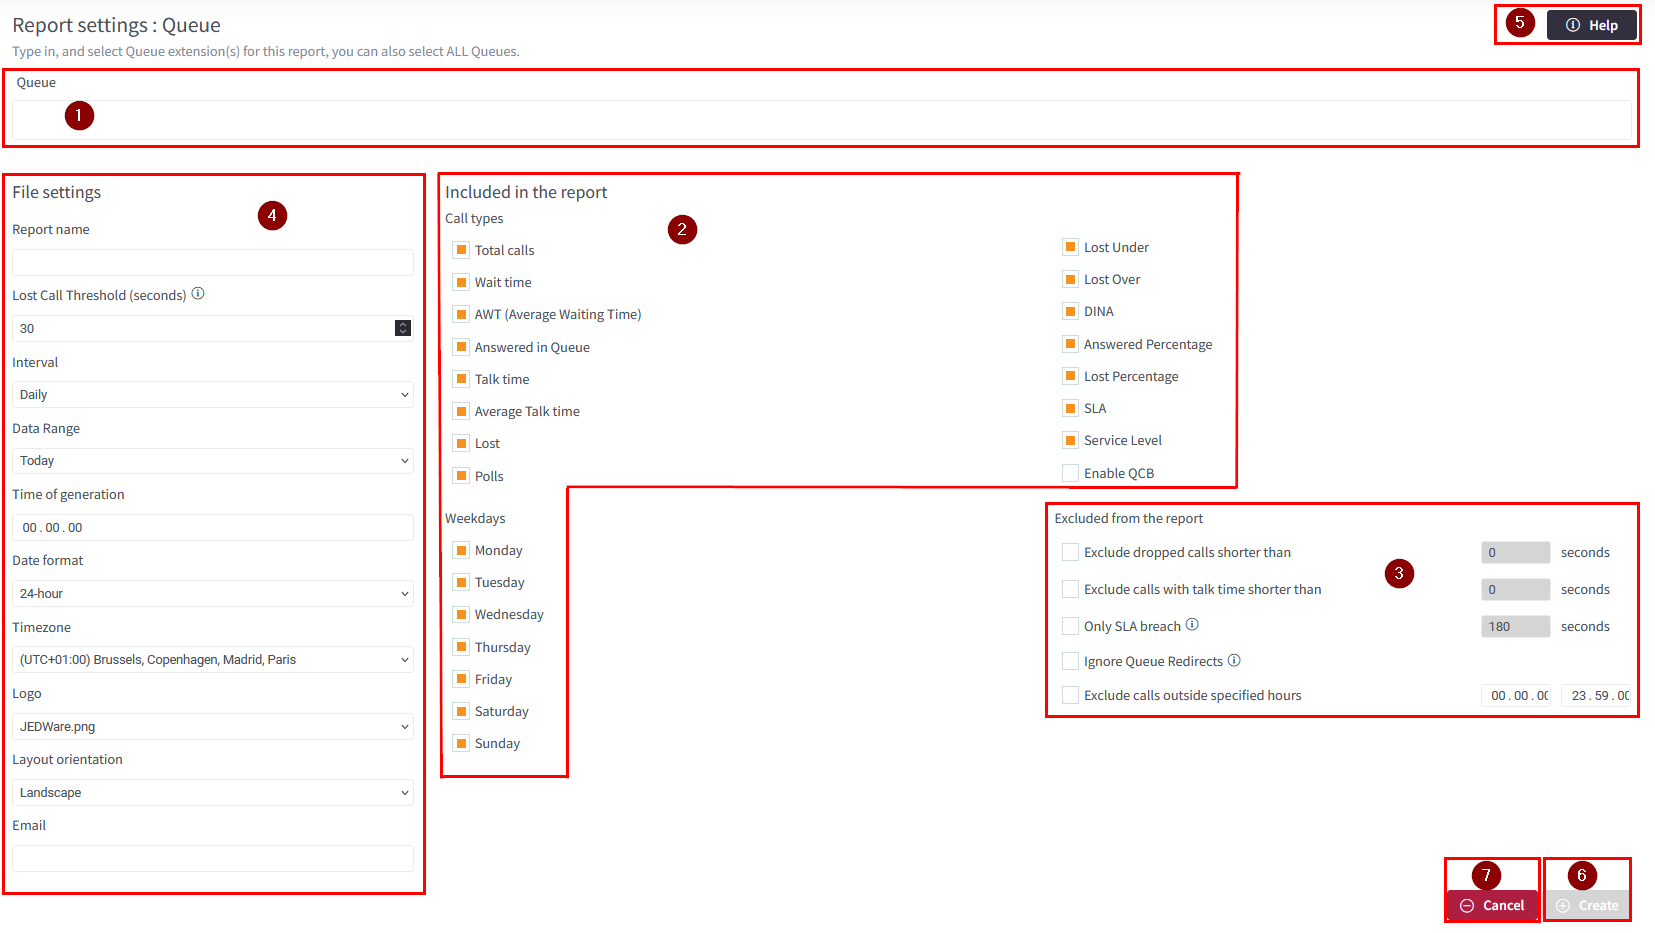Click the Only SLA breach info icon
Viewport: 1655px width, 933px height.
(x=1192, y=625)
